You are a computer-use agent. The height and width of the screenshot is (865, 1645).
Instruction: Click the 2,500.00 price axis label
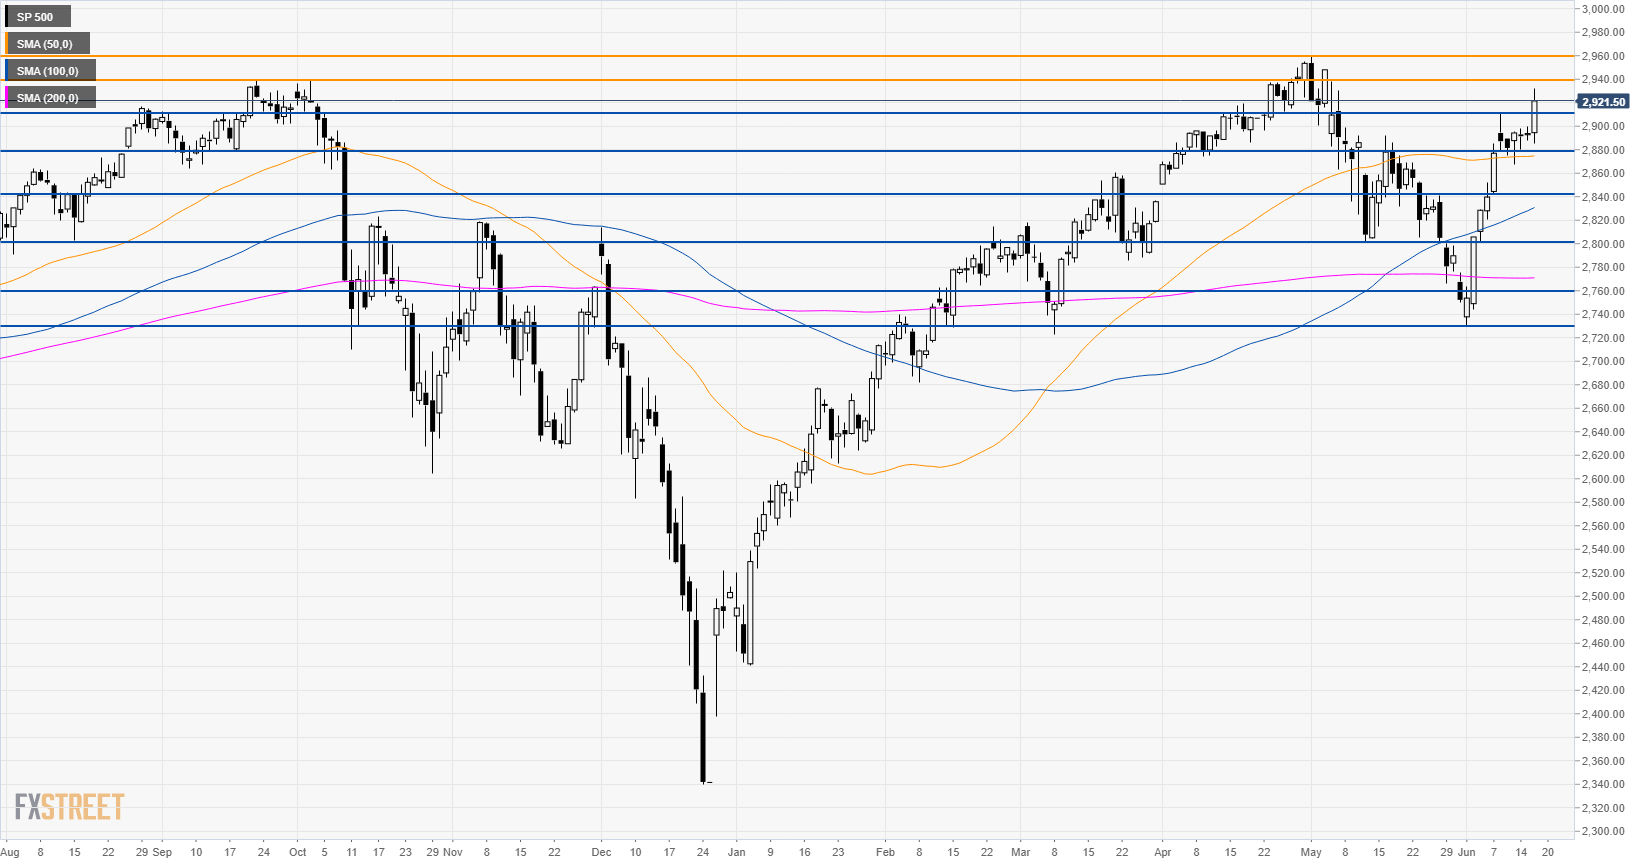(1603, 596)
